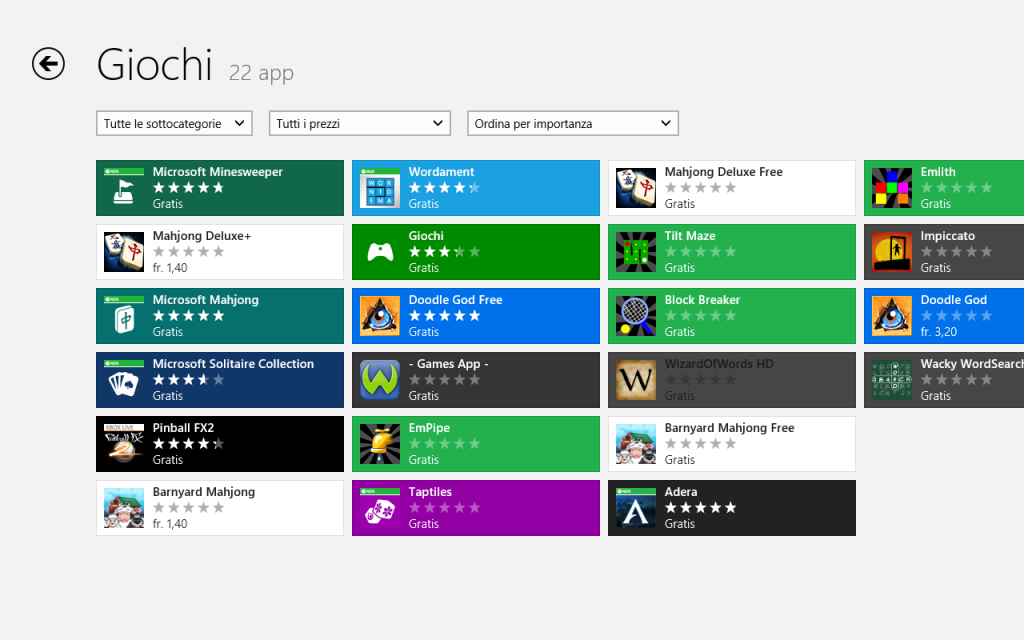Expand the Tutte le sottocategorie dropdown
The width and height of the screenshot is (1024, 640).
174,123
